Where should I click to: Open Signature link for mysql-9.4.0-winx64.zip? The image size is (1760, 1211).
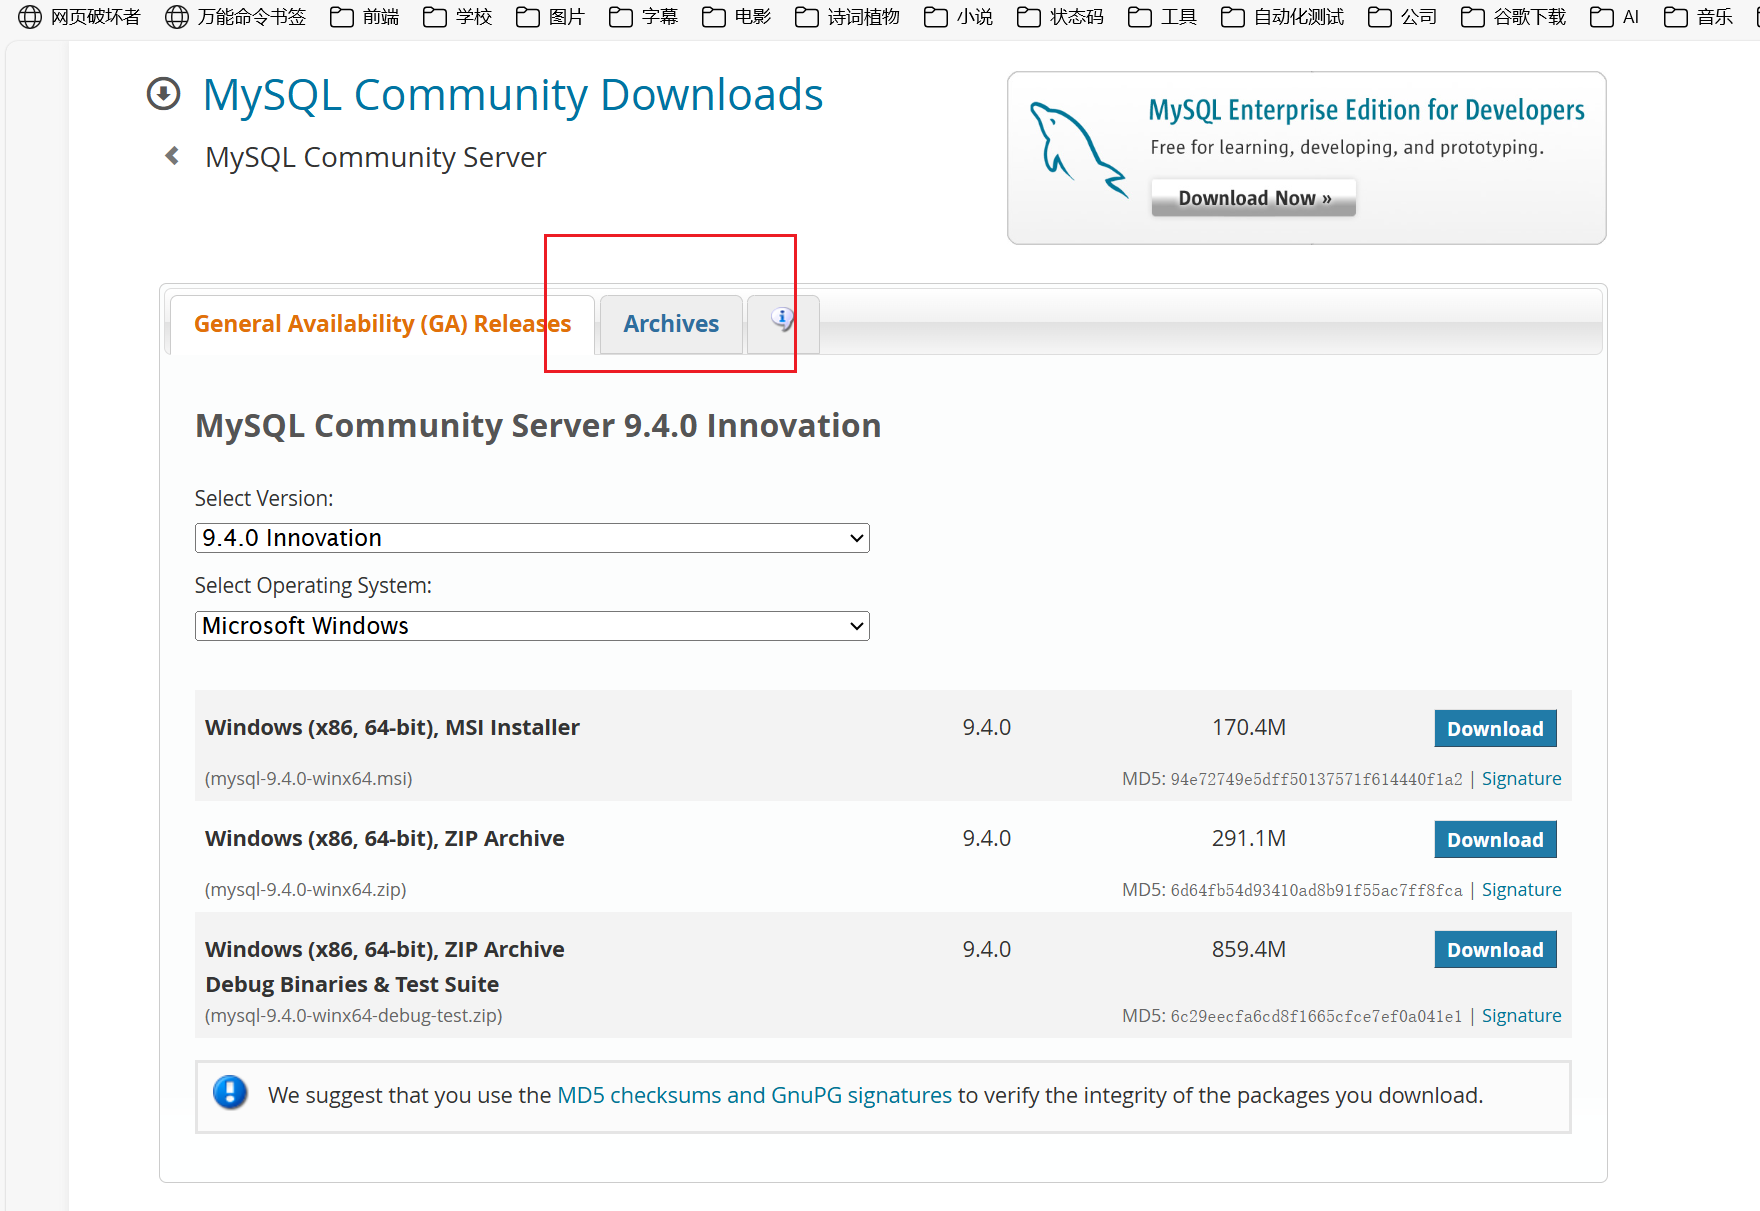pos(1521,890)
